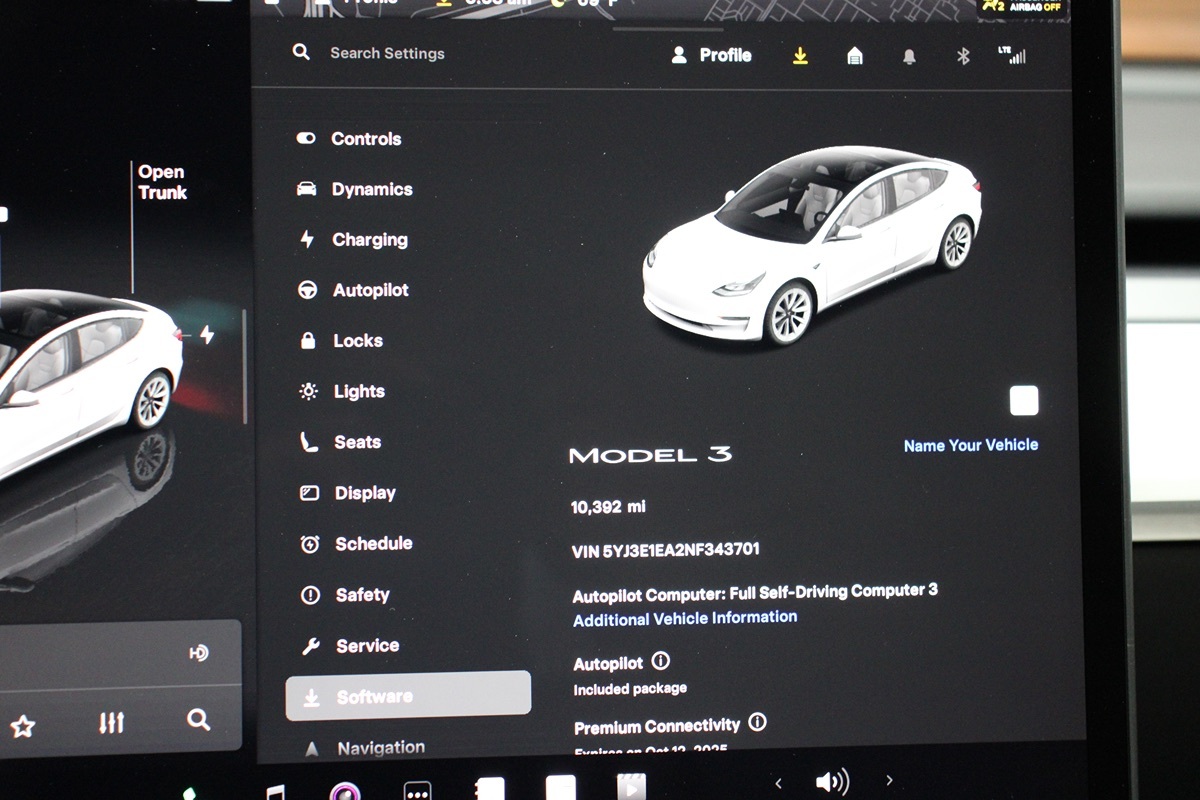Image resolution: width=1200 pixels, height=800 pixels.
Task: Open audio equalizer sliders icon
Action: pos(112,722)
